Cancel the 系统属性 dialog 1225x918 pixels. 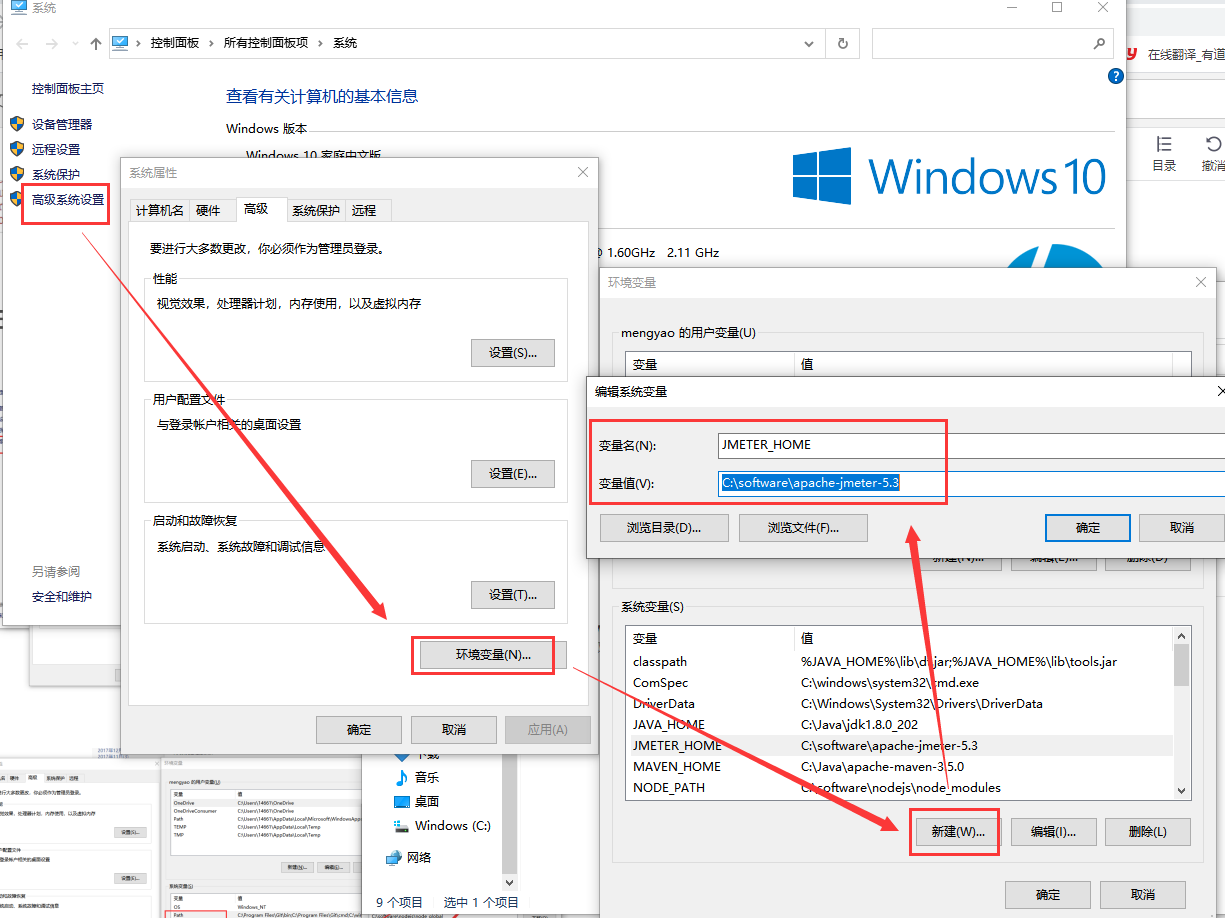point(454,730)
